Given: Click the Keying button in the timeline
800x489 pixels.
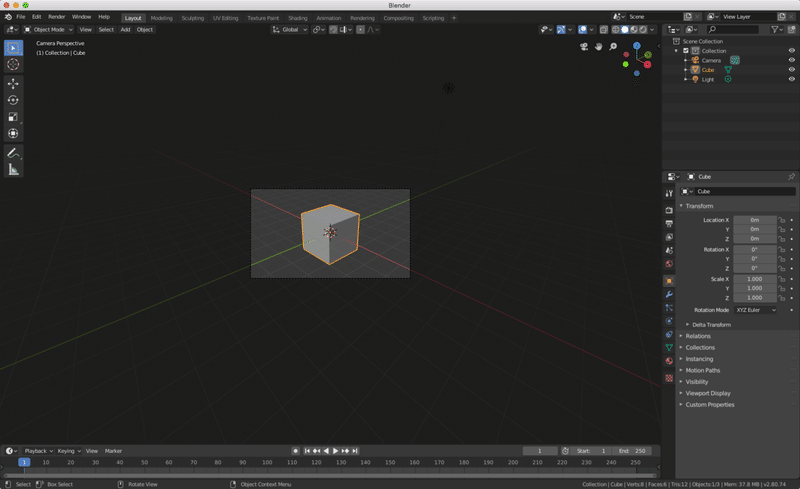Looking at the screenshot, I should pos(67,451).
